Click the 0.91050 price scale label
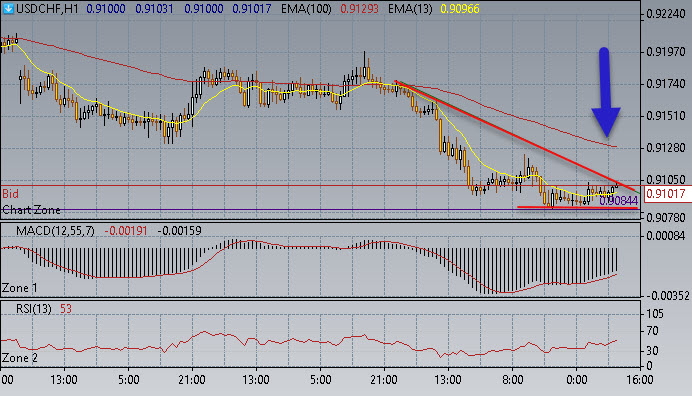 tap(666, 180)
